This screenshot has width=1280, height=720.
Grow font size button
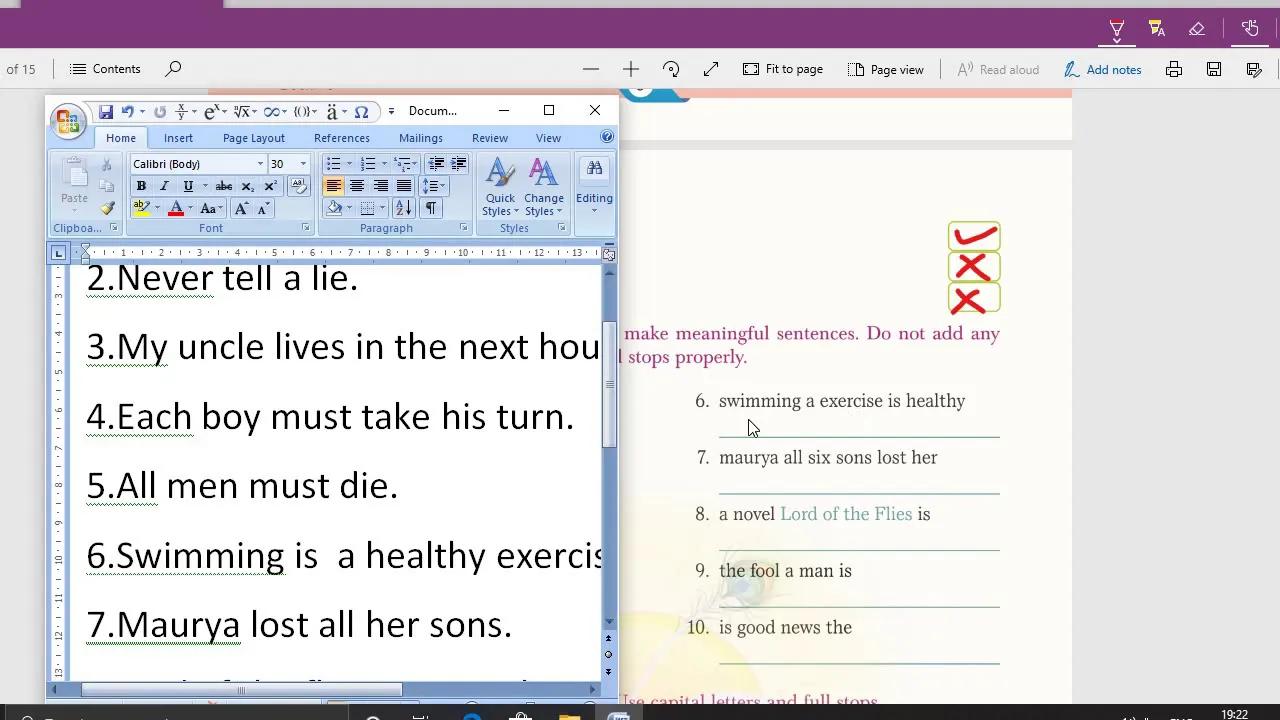tap(241, 208)
